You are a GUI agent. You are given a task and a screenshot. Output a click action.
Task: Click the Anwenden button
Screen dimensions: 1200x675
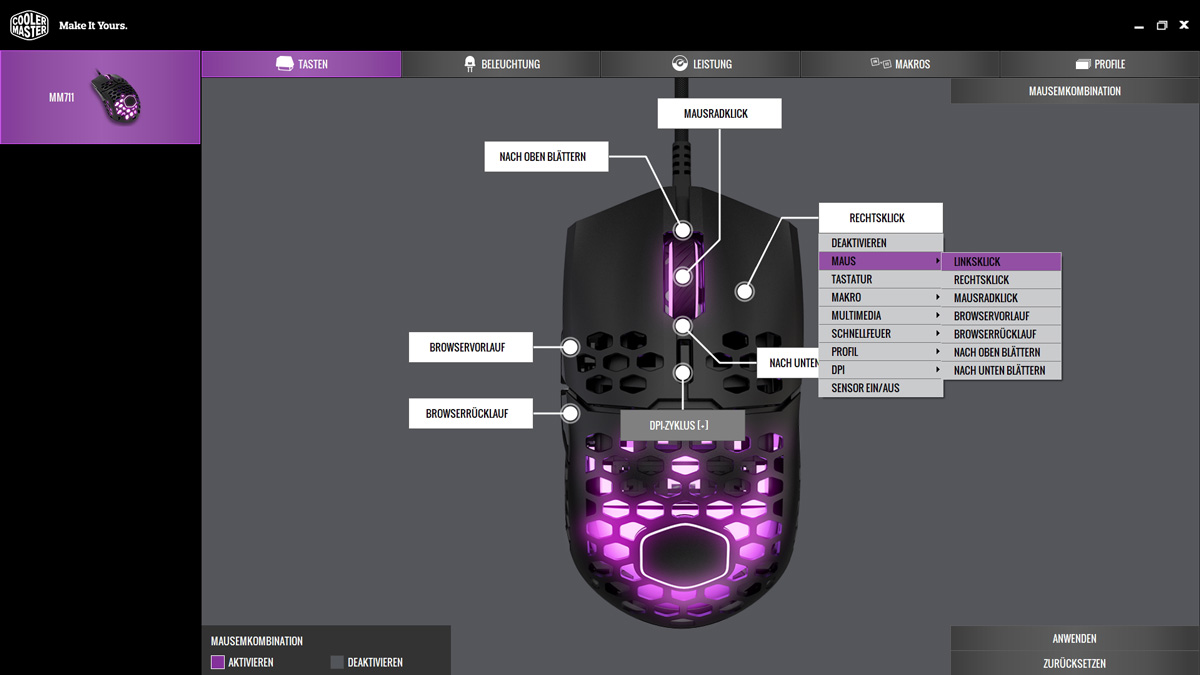point(1075,638)
